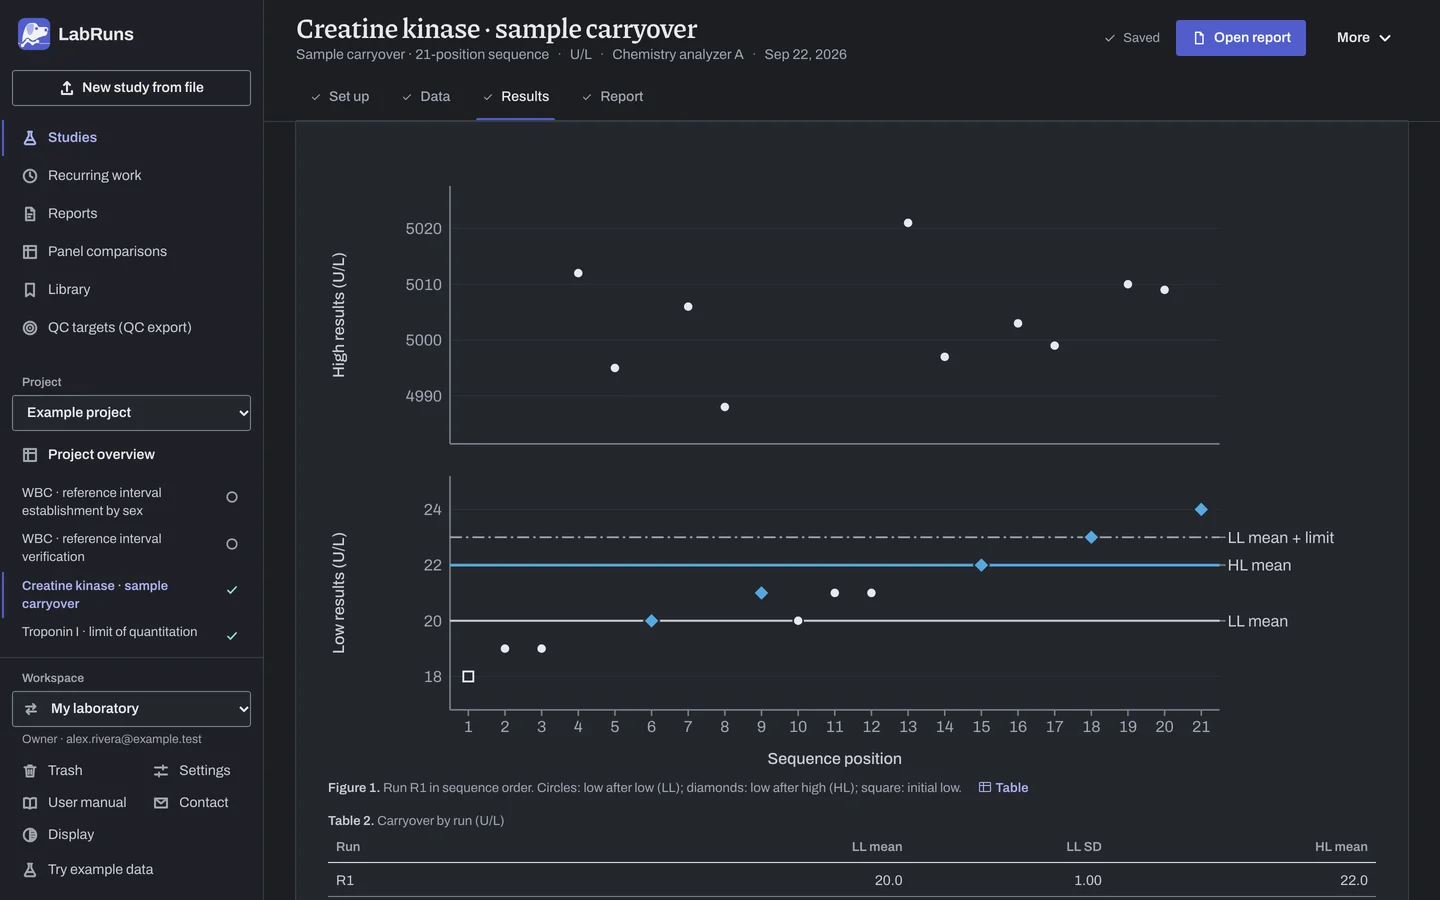The height and width of the screenshot is (900, 1440).
Task: Switch to the Data tab
Action: click(x=426, y=97)
